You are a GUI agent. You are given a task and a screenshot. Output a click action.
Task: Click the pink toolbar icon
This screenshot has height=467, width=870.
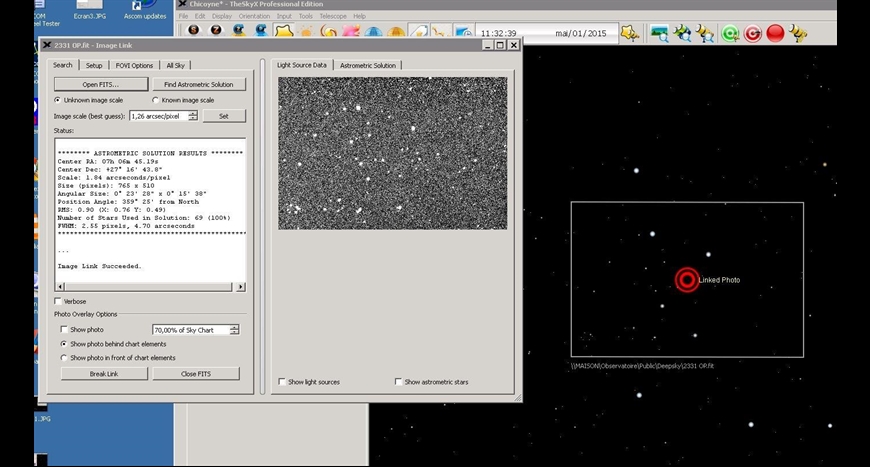point(351,33)
